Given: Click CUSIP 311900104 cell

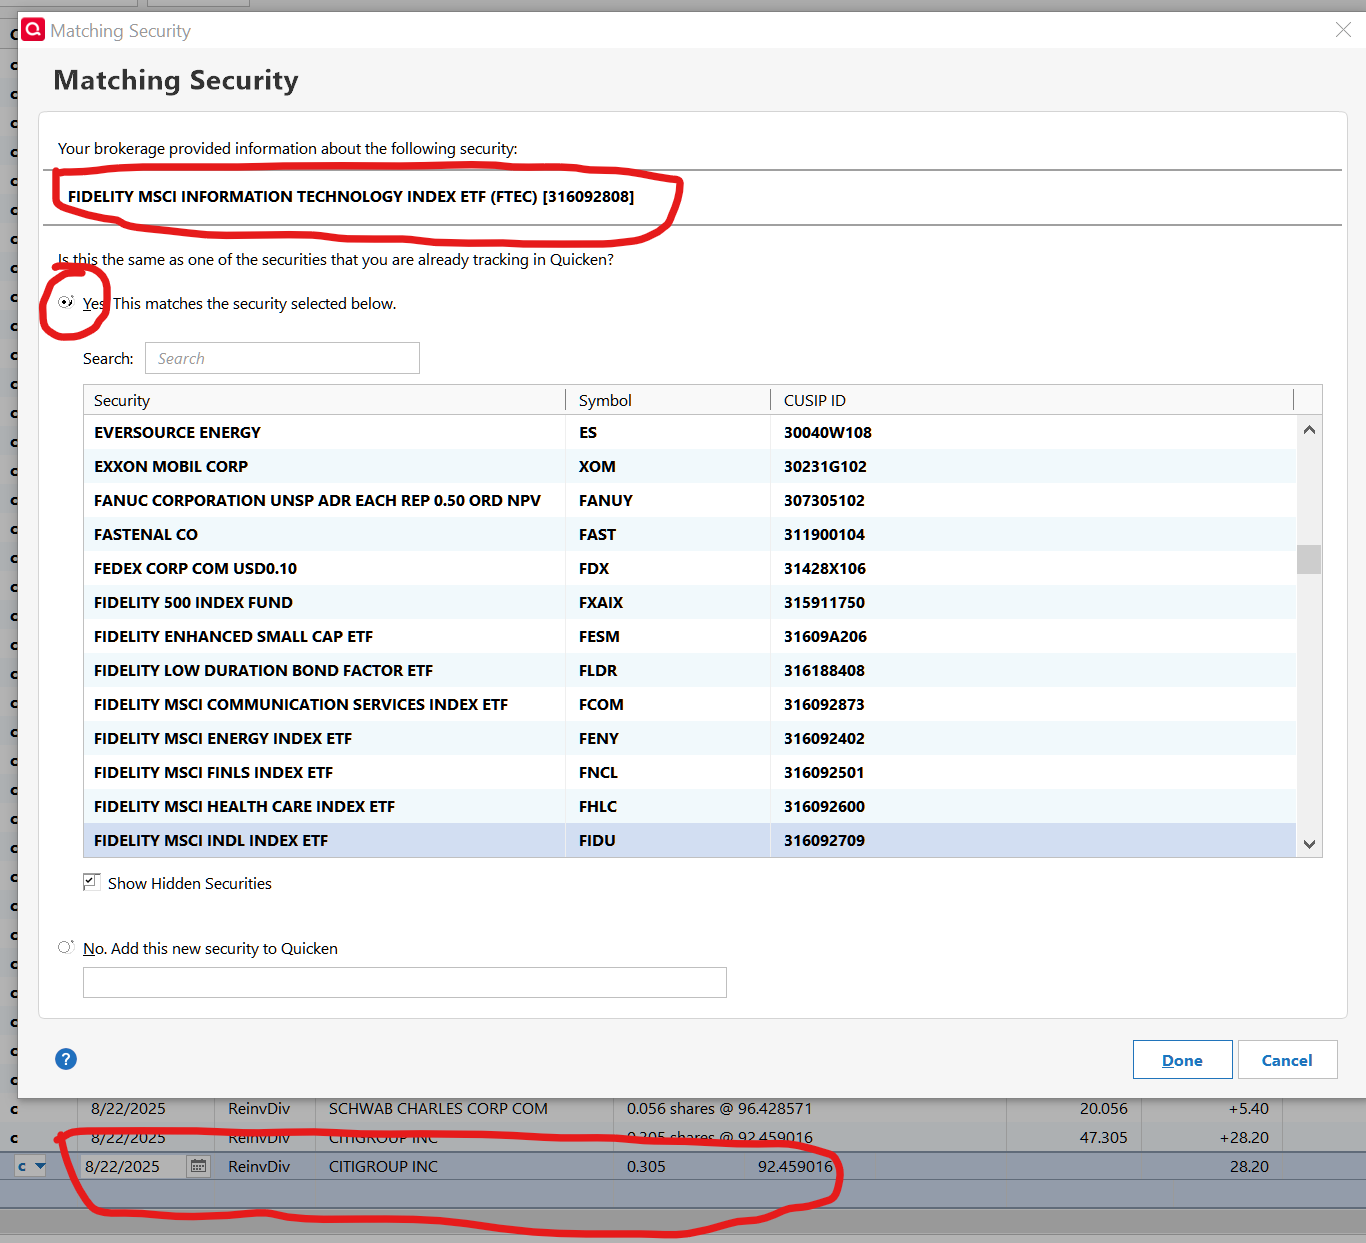Looking at the screenshot, I should click(824, 534).
